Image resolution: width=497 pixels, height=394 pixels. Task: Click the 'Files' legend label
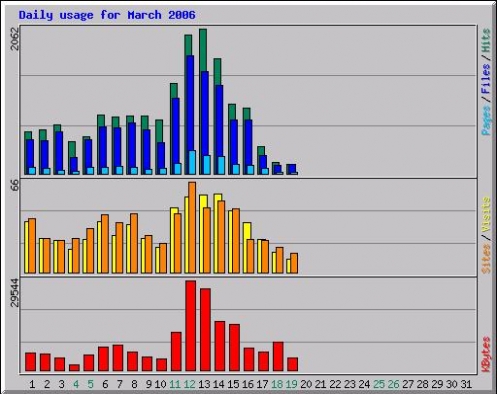[486, 79]
